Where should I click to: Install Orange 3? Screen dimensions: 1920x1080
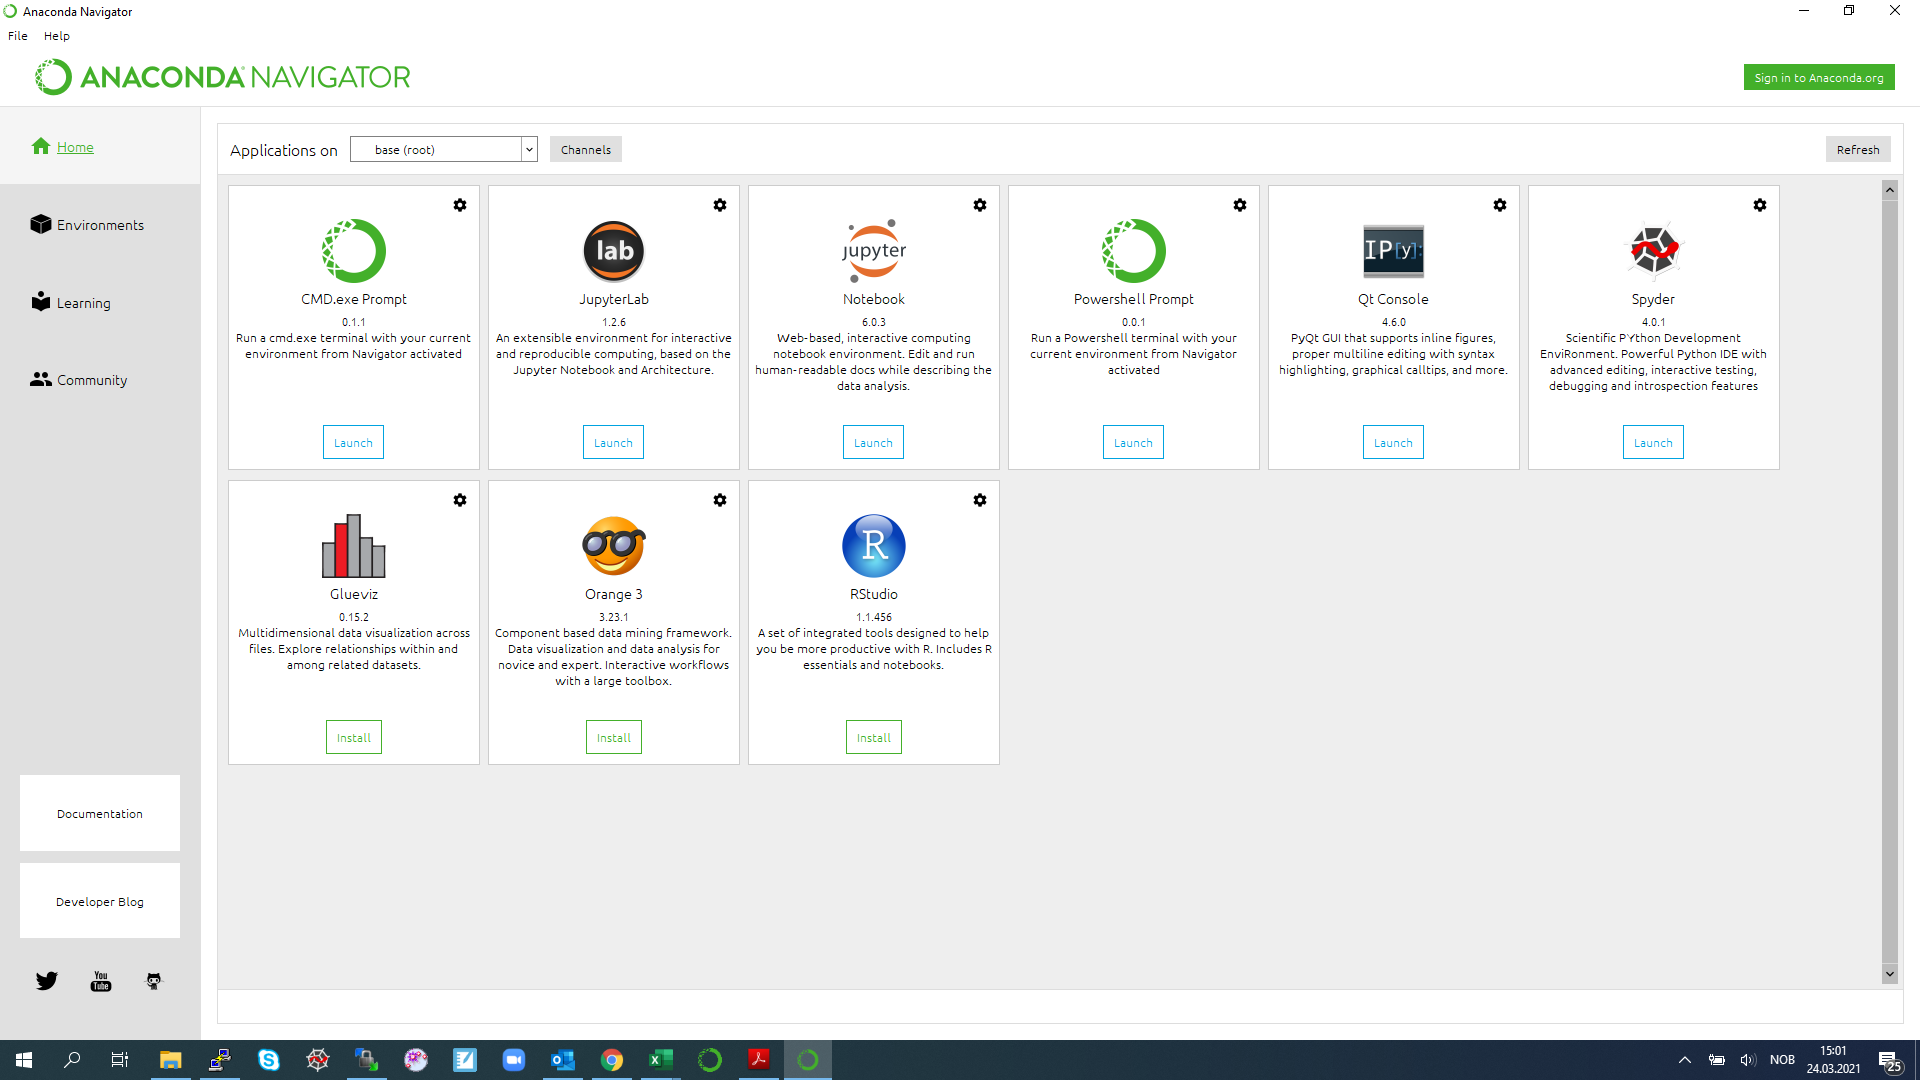click(x=614, y=737)
